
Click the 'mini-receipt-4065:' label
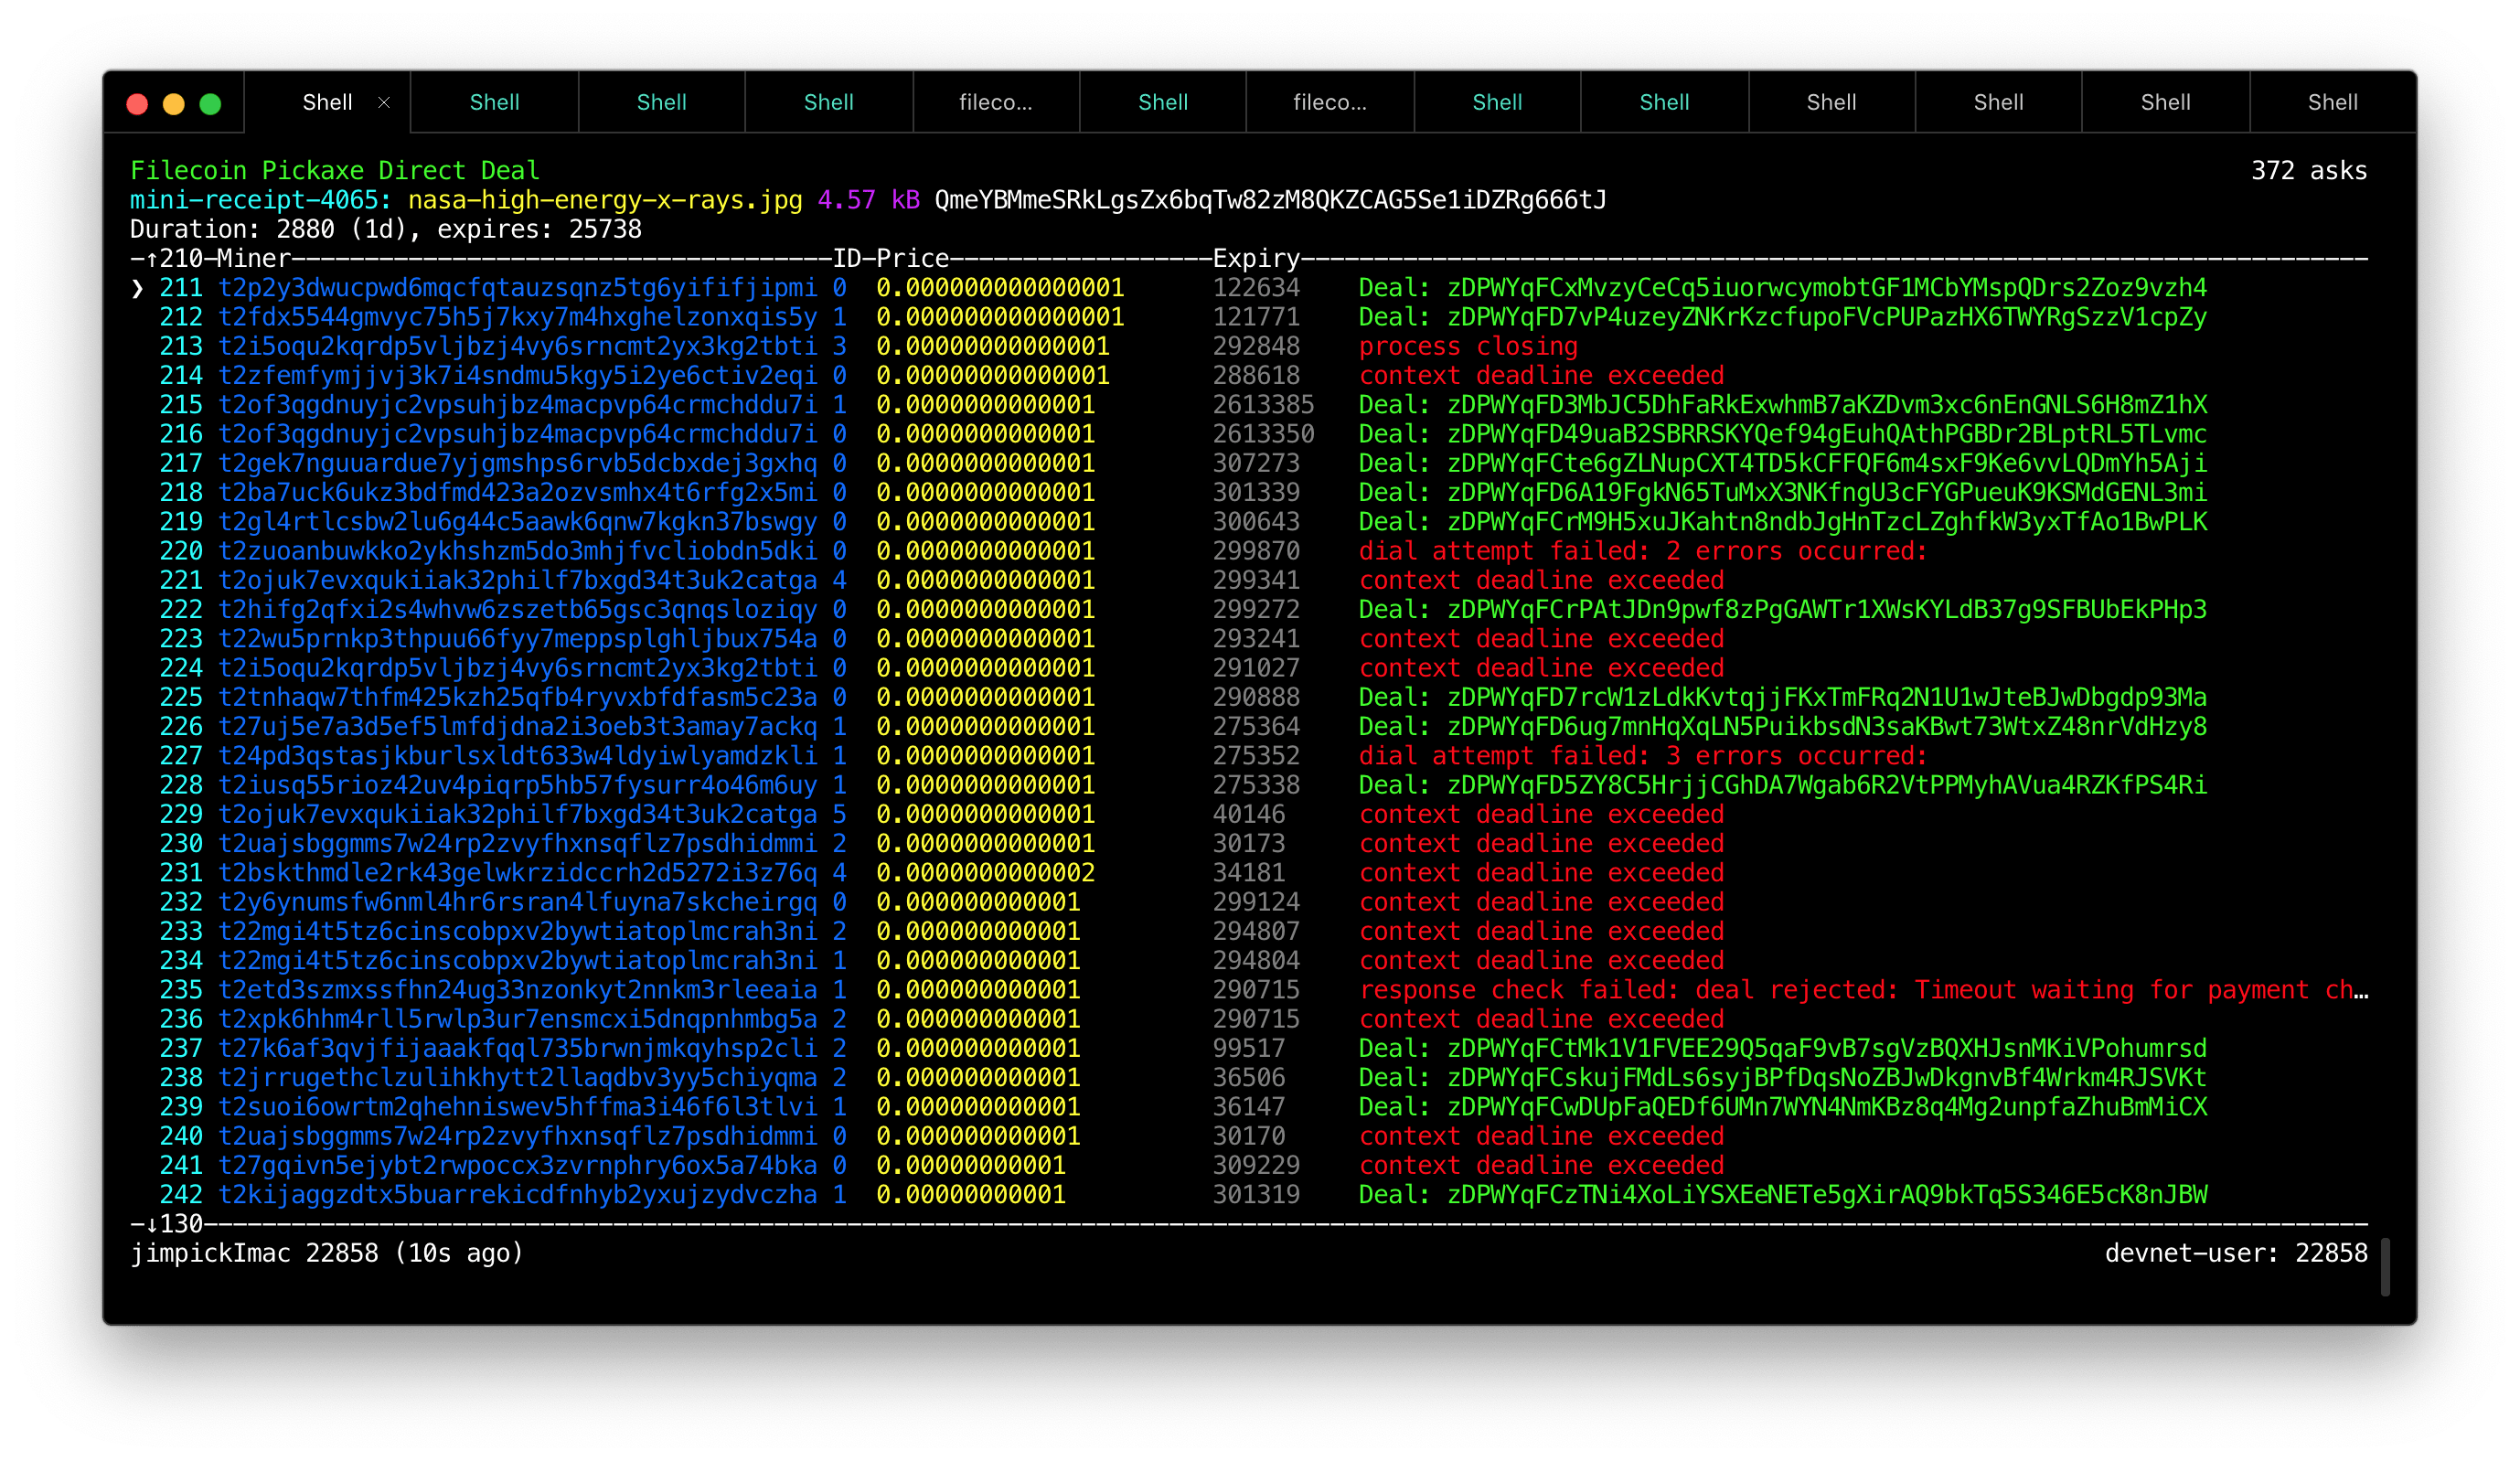[x=261, y=200]
